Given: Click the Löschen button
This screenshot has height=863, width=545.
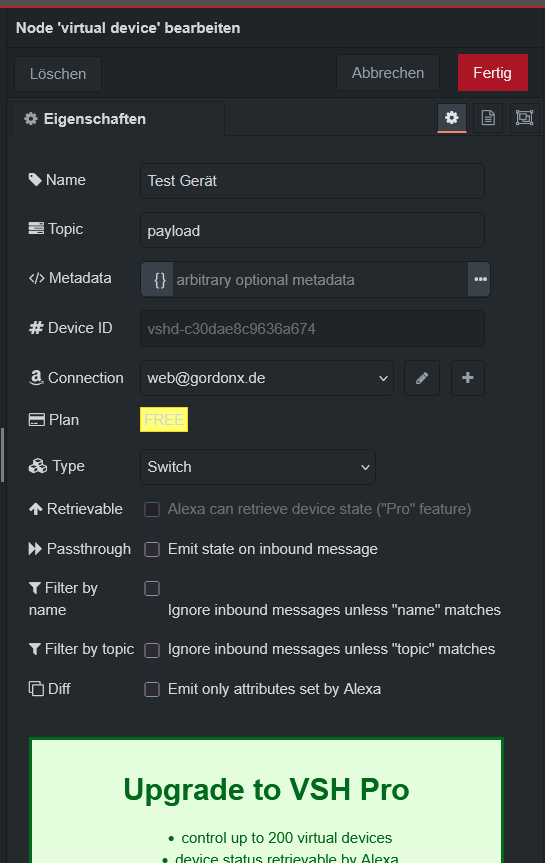Looking at the screenshot, I should tap(58, 74).
